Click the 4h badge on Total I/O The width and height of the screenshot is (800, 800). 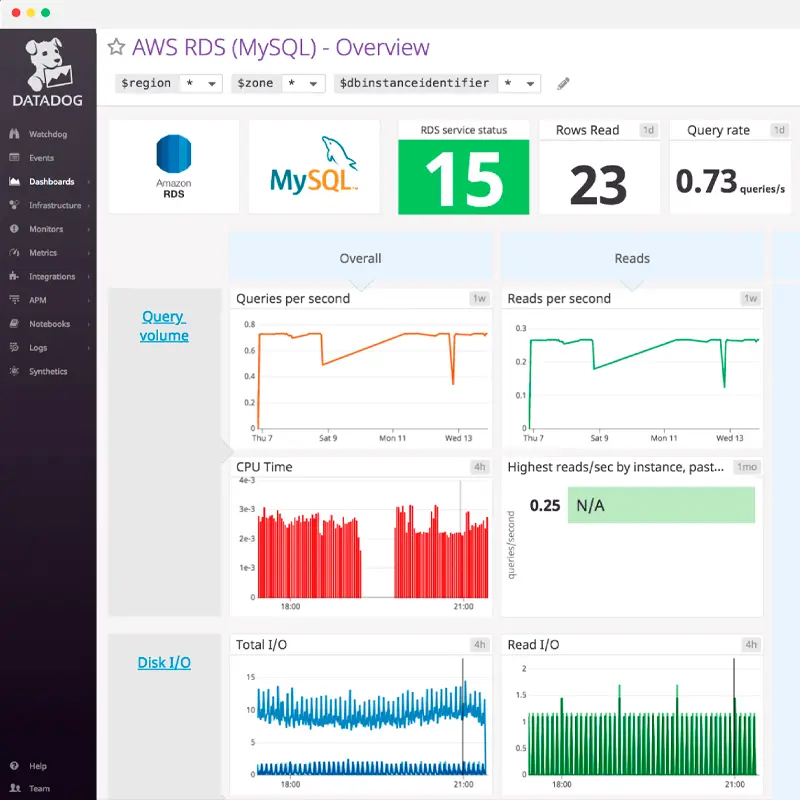coord(480,644)
